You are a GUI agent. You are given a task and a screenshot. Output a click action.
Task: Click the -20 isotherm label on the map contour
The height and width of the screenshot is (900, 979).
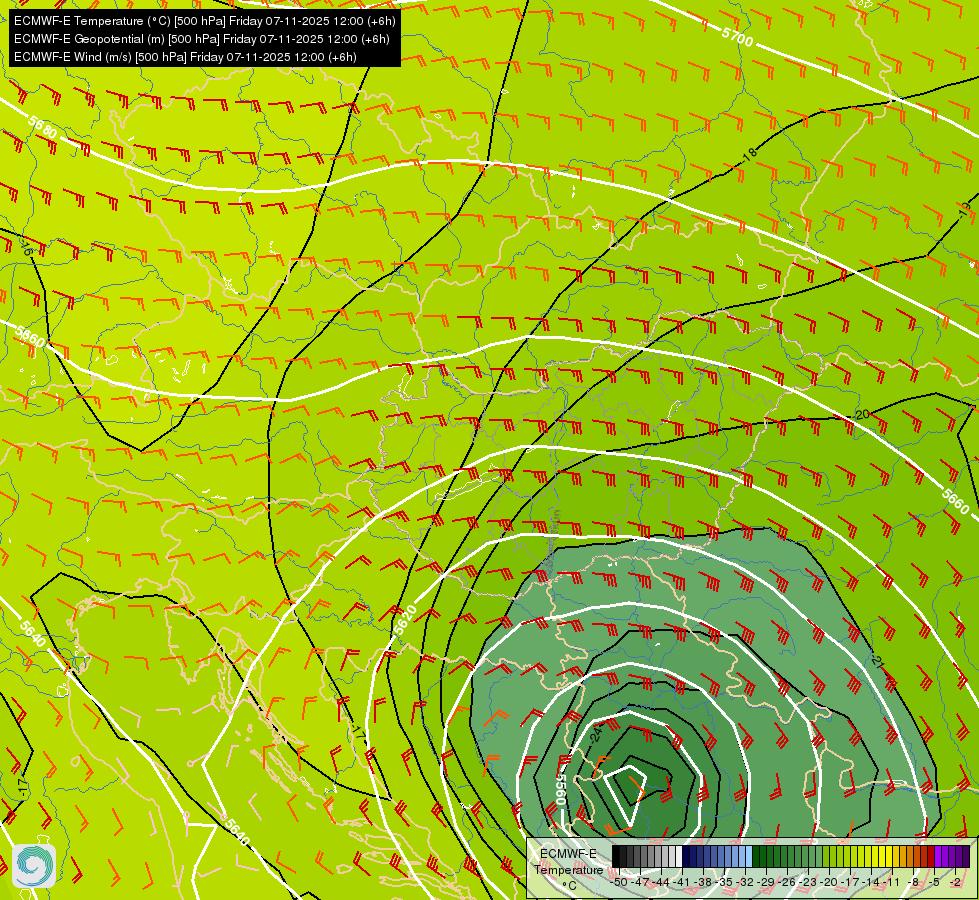click(861, 415)
